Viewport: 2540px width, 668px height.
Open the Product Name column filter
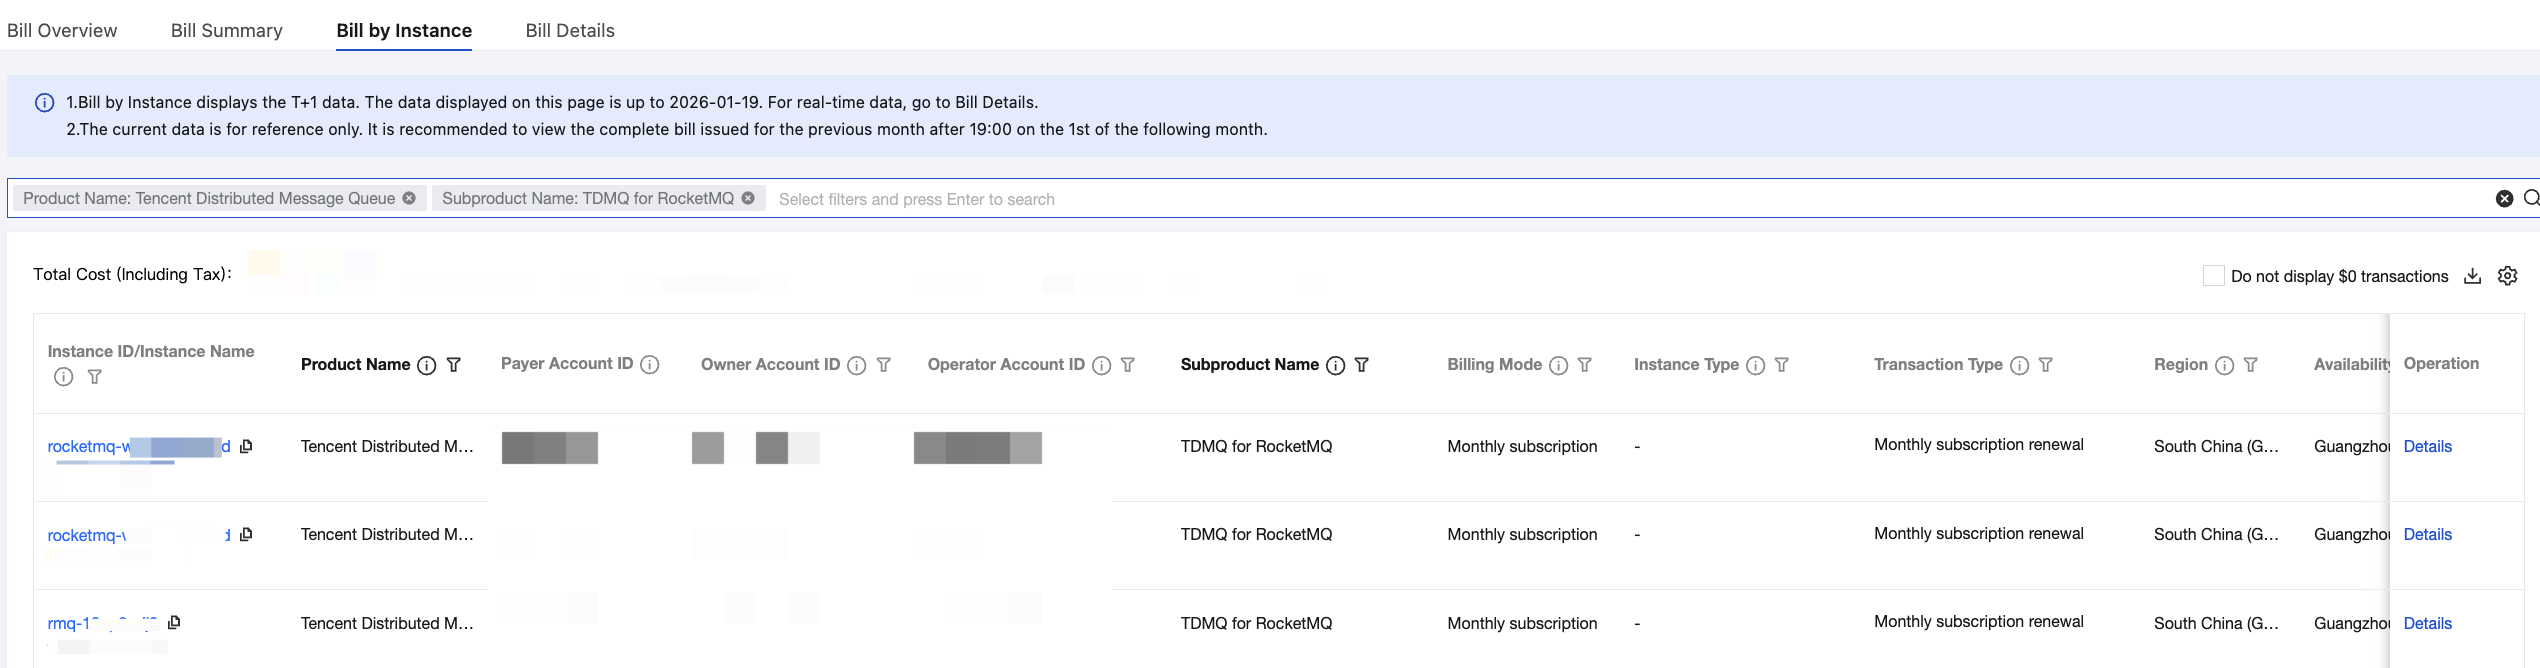pos(454,365)
